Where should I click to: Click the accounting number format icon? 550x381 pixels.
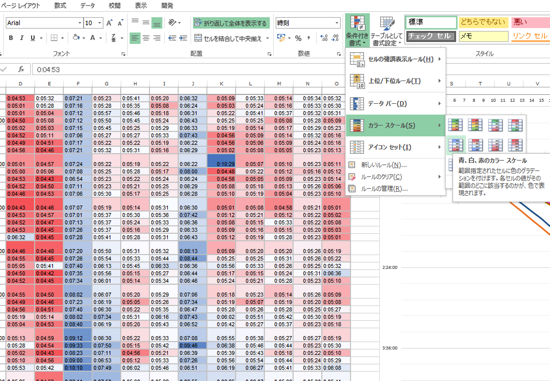[x=281, y=38]
